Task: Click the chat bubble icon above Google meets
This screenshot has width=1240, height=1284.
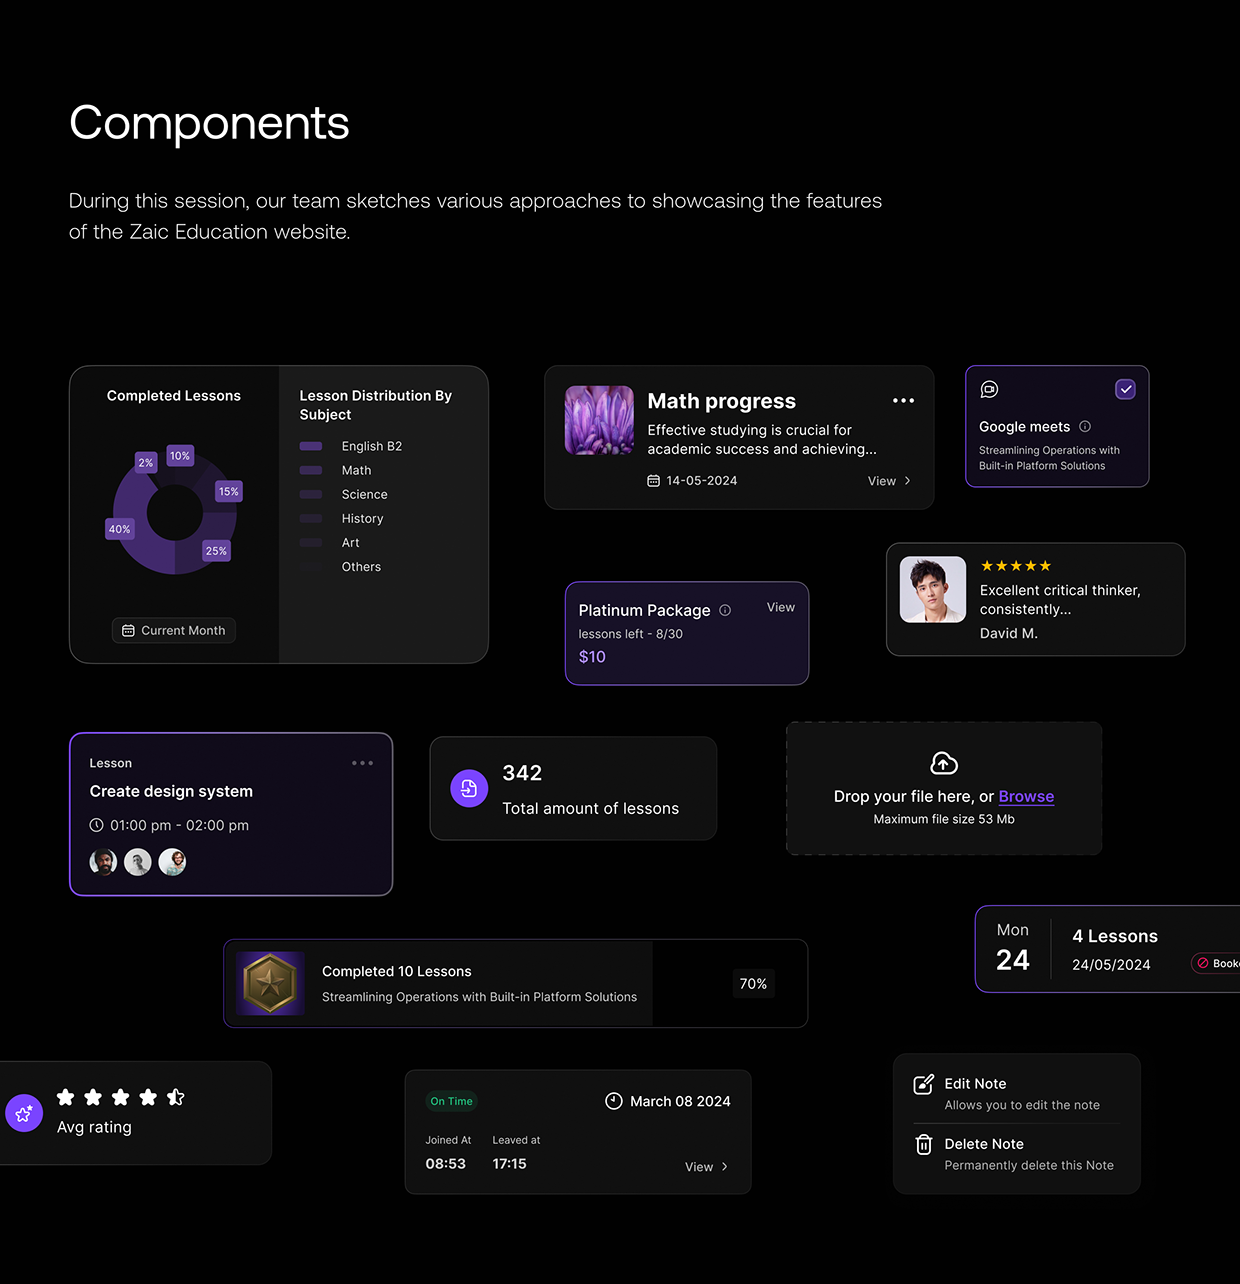Action: point(989,389)
